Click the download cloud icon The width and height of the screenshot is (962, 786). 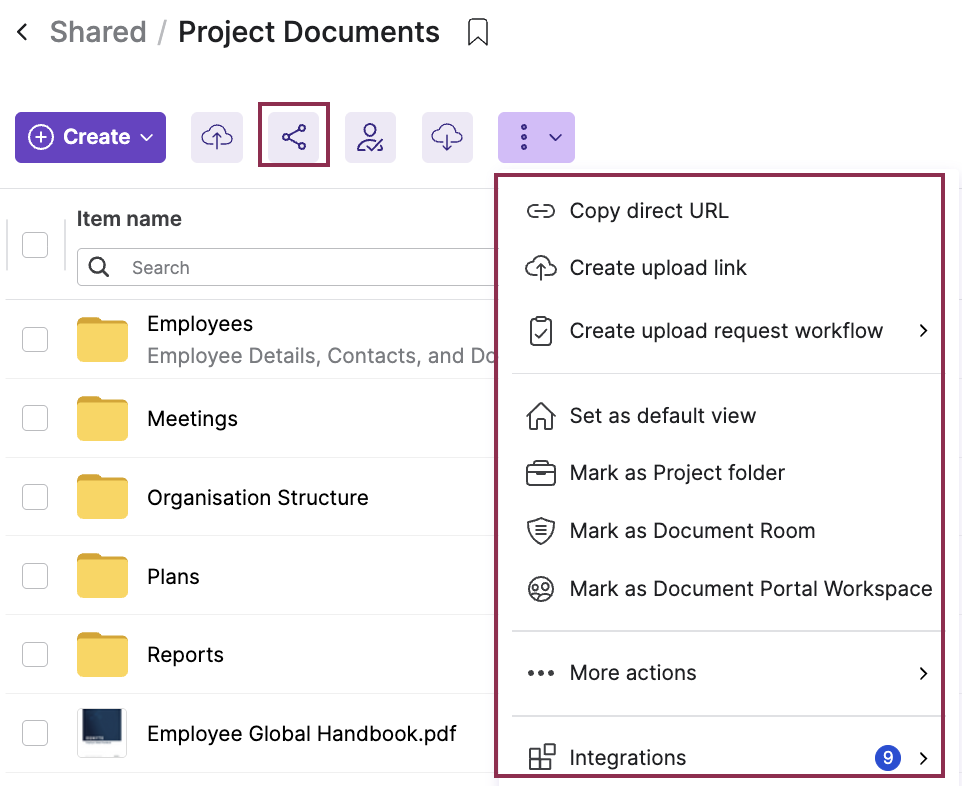(447, 137)
